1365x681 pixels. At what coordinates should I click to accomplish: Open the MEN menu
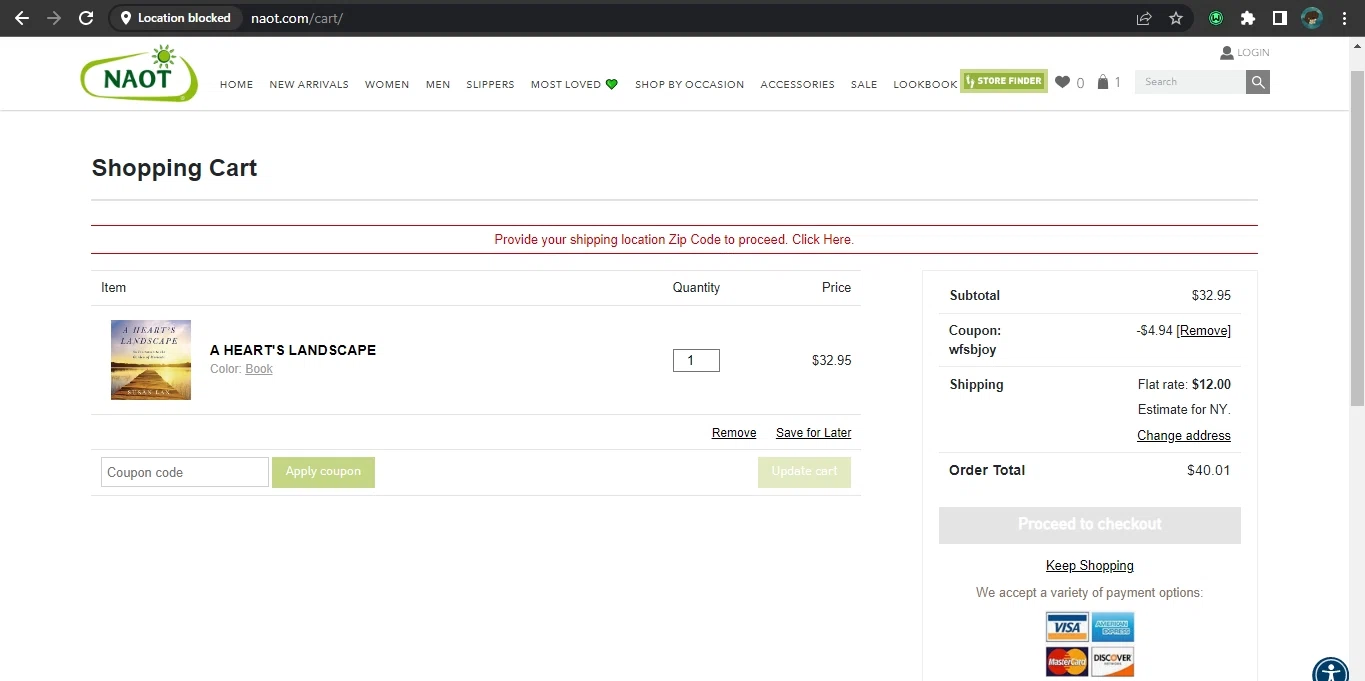click(438, 85)
